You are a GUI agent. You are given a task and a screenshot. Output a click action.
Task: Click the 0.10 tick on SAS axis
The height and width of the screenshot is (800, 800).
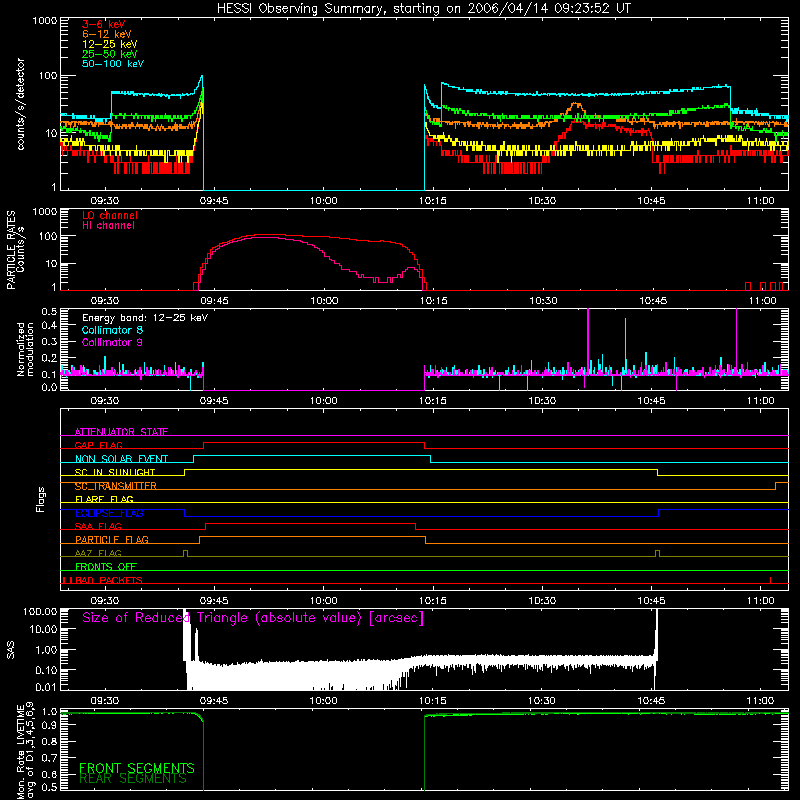pos(46,670)
